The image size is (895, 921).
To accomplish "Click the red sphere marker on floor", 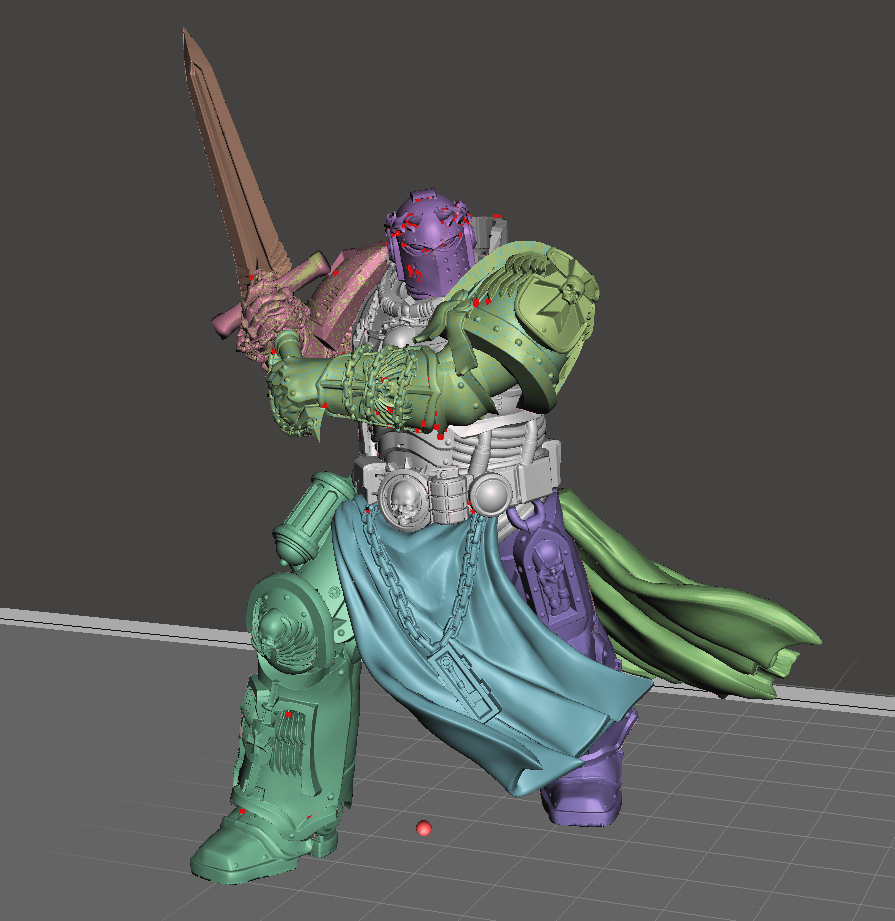I will [x=423, y=828].
